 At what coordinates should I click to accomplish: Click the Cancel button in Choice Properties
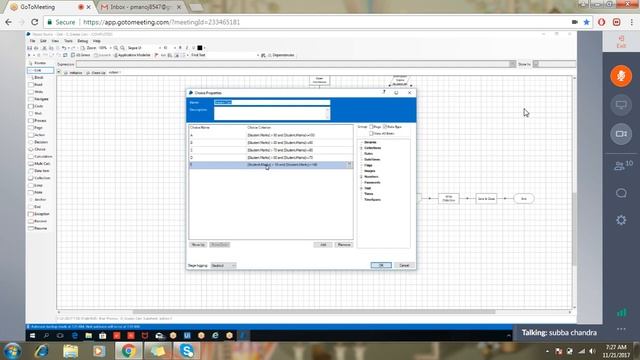tap(404, 265)
